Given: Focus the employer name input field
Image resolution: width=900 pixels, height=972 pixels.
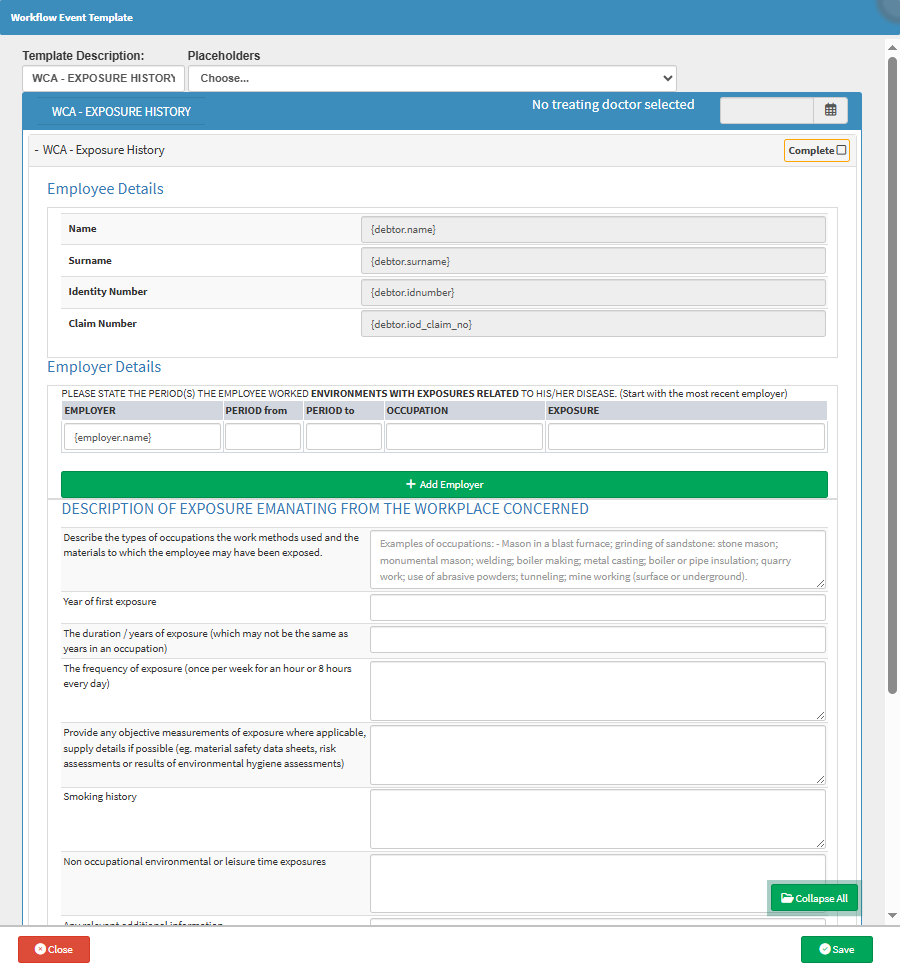Looking at the screenshot, I should pyautogui.click(x=141, y=437).
